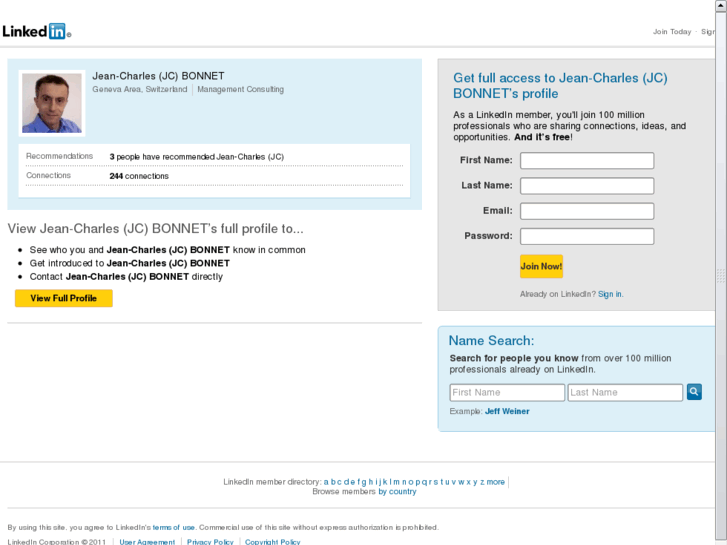This screenshot has width=727, height=545.
Task: Browse members by country
Action: pos(397,492)
